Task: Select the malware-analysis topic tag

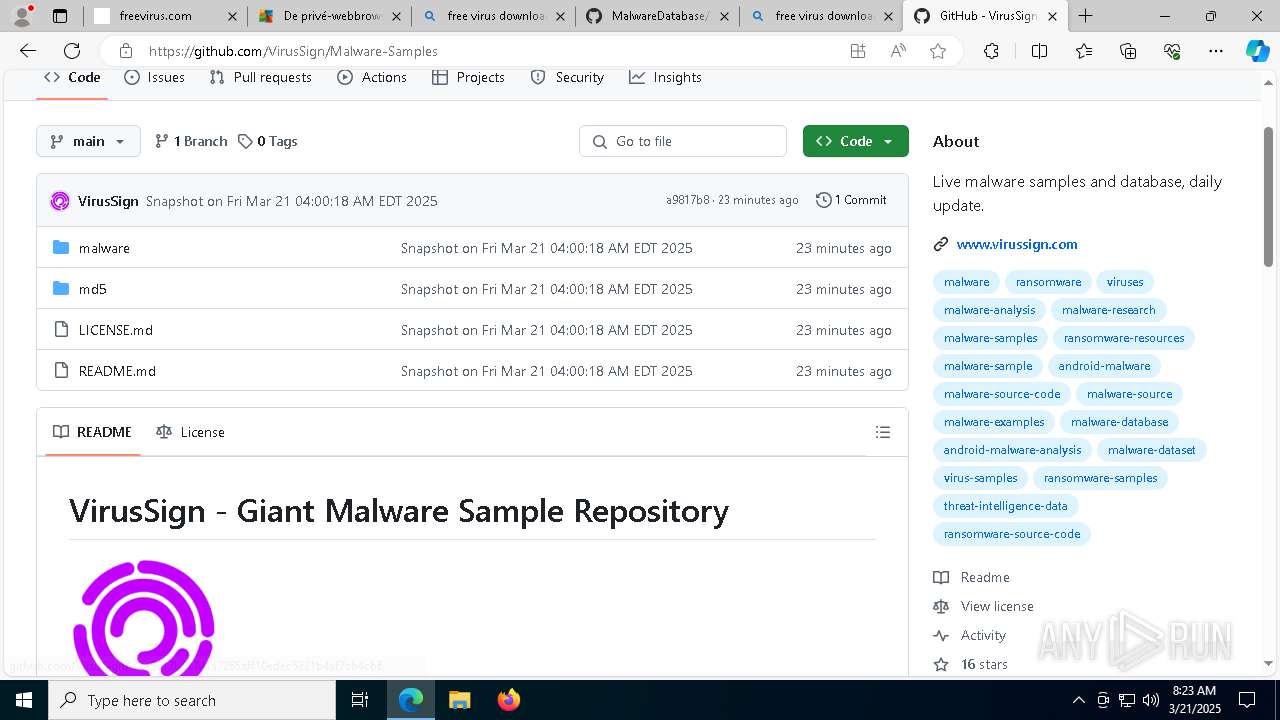Action: pyautogui.click(x=989, y=310)
